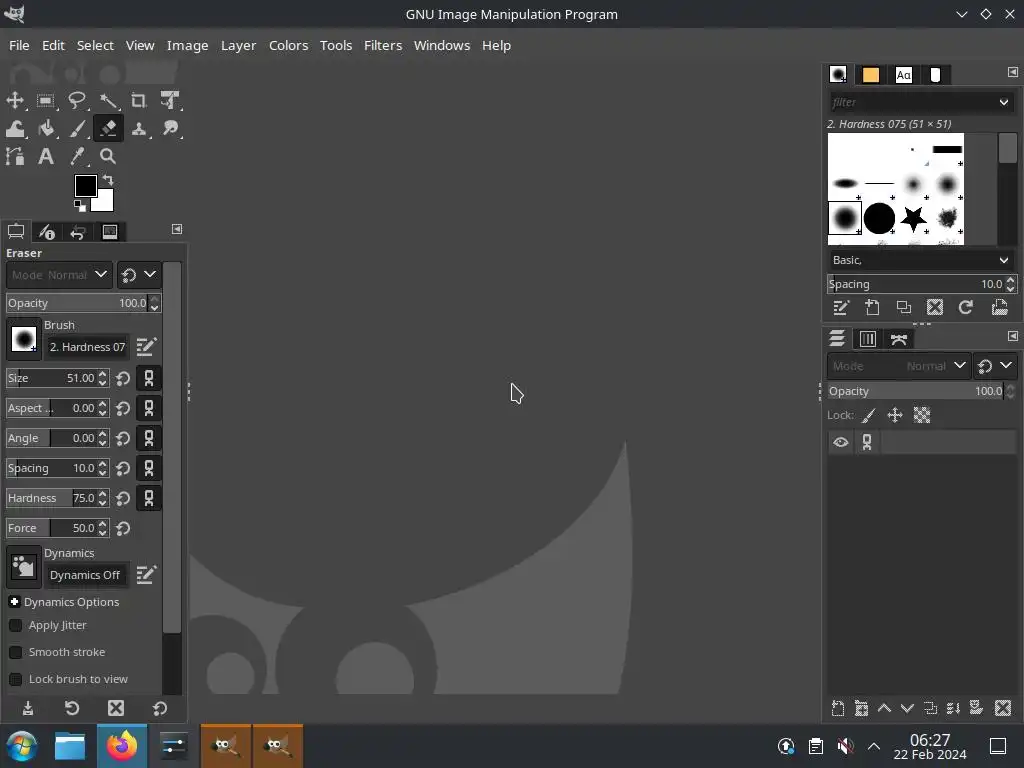Toggle link Hardness to brush default
The image size is (1024, 768).
(149, 498)
